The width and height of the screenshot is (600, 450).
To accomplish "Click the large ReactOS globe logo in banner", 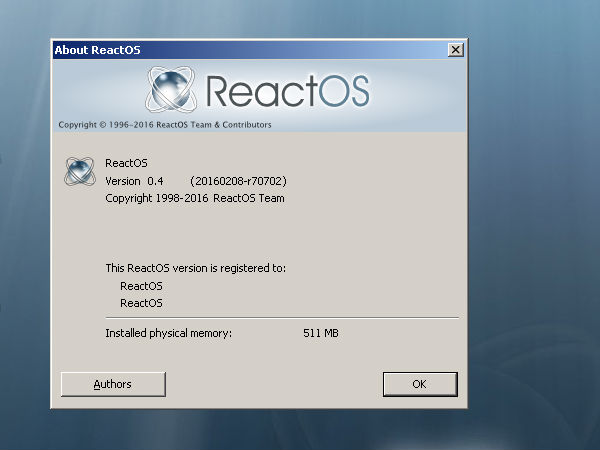I will pyautogui.click(x=174, y=89).
